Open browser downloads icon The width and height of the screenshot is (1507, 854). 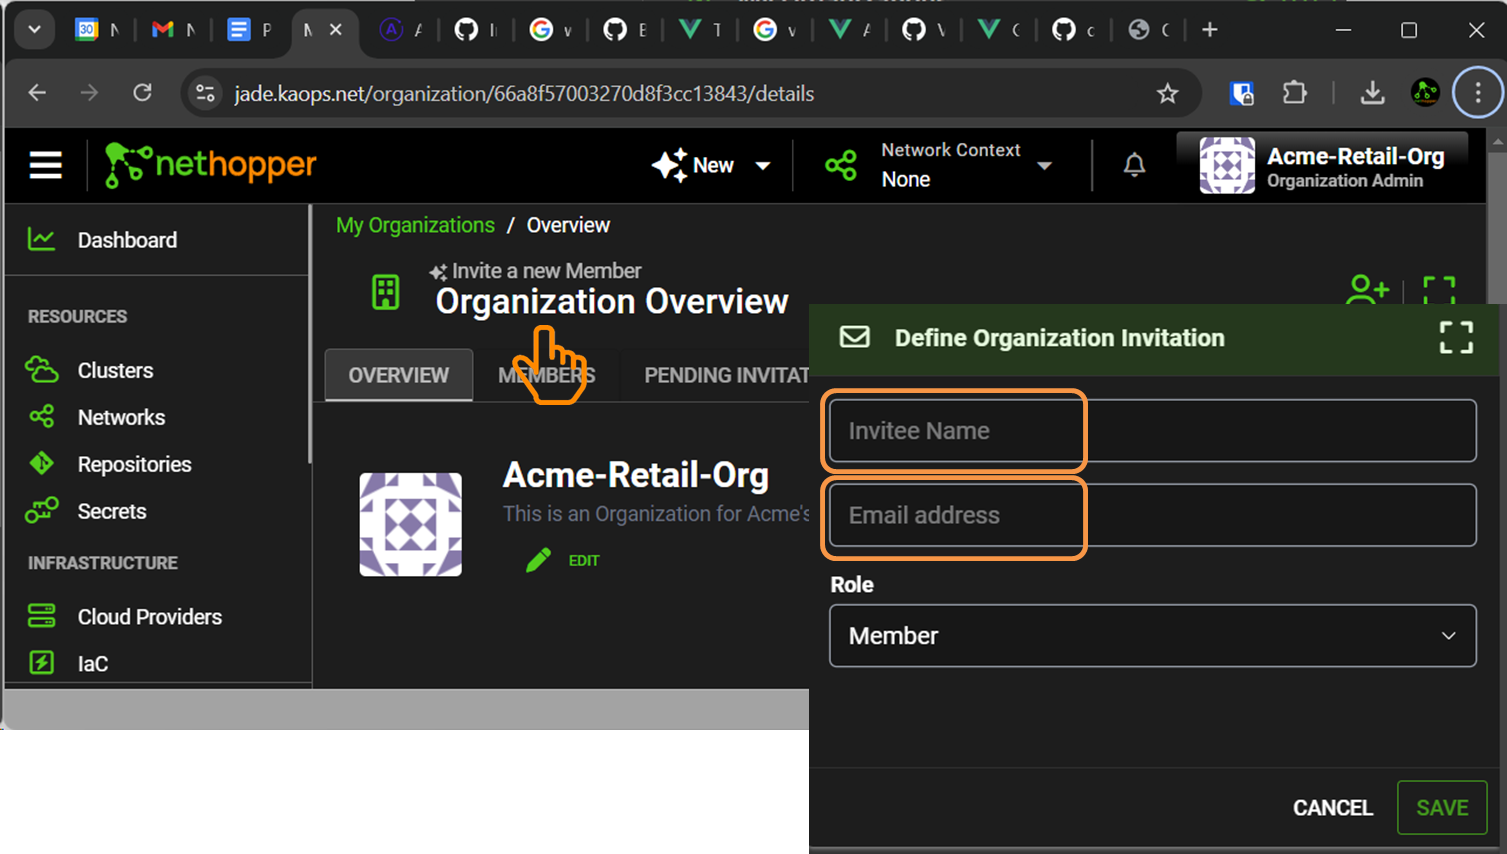(x=1373, y=93)
